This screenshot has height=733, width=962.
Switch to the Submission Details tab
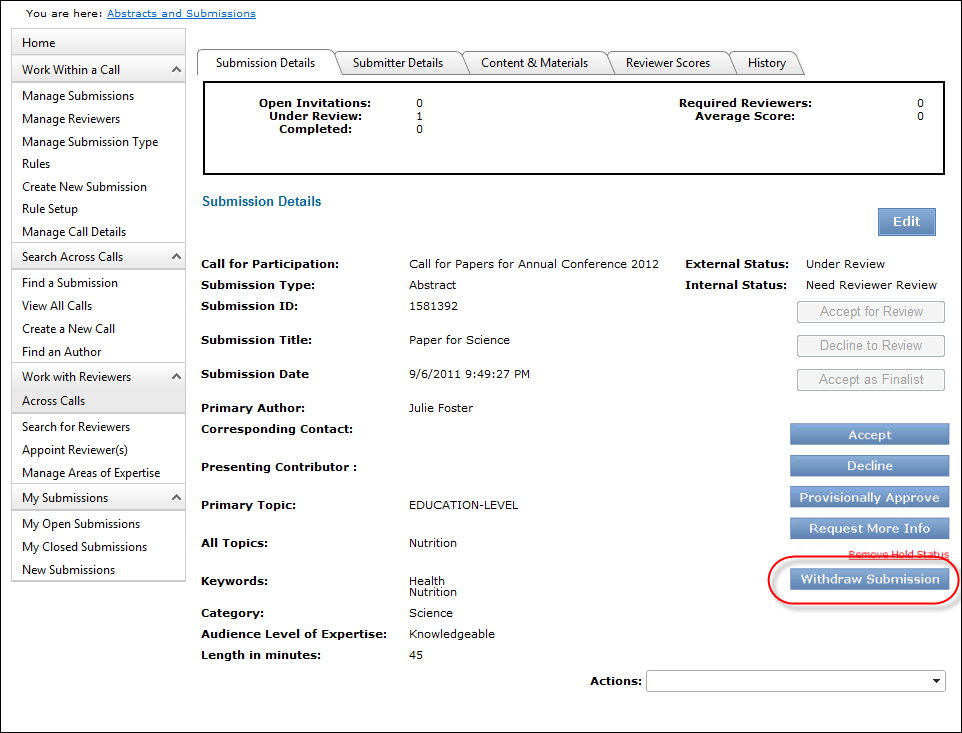click(x=265, y=63)
